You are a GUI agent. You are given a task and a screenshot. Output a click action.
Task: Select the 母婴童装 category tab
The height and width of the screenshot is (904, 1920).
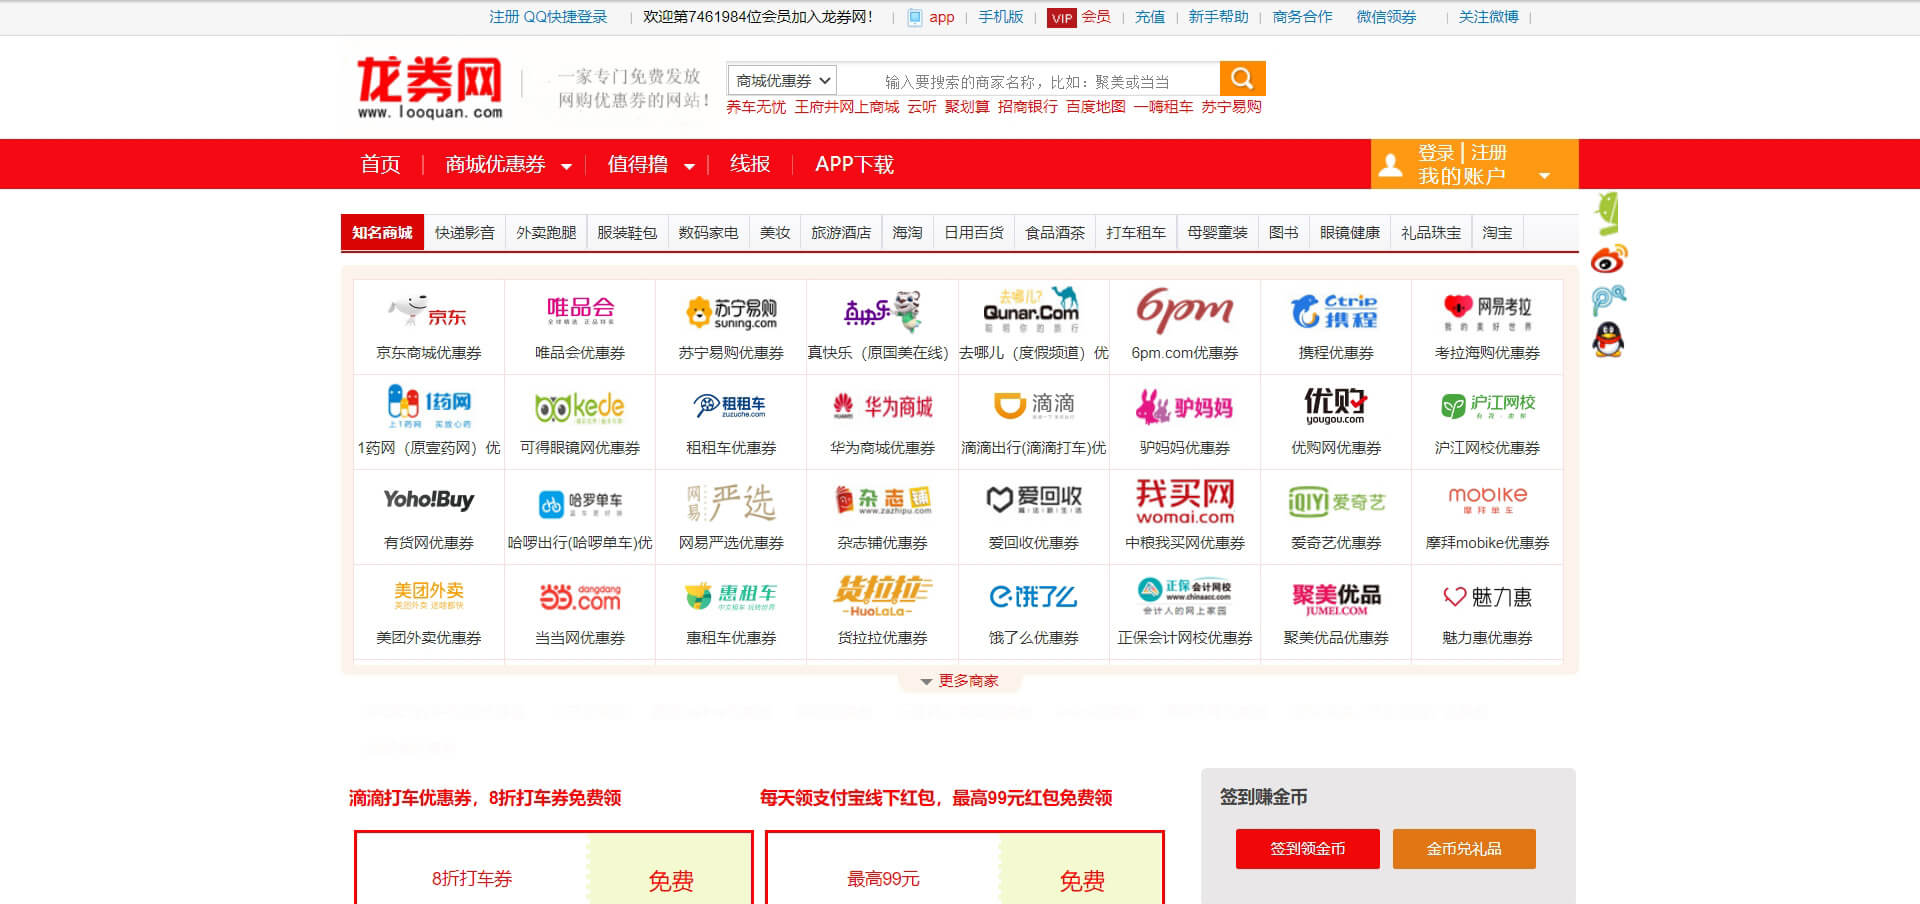tap(1217, 232)
